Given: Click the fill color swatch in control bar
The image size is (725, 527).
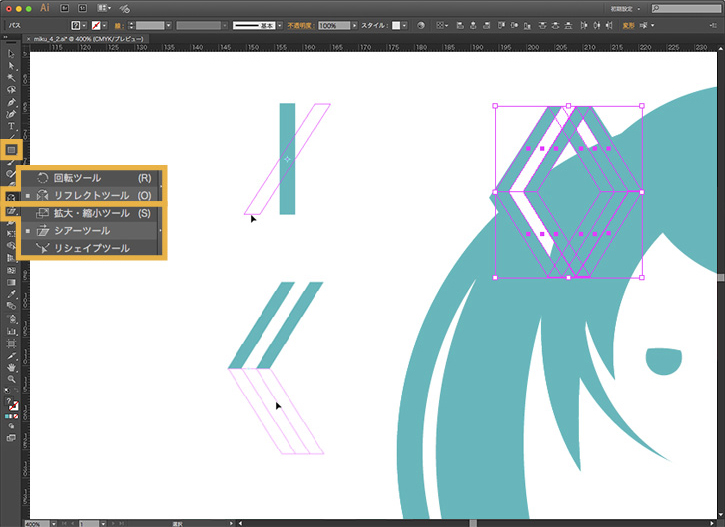Looking at the screenshot, I should 76,25.
